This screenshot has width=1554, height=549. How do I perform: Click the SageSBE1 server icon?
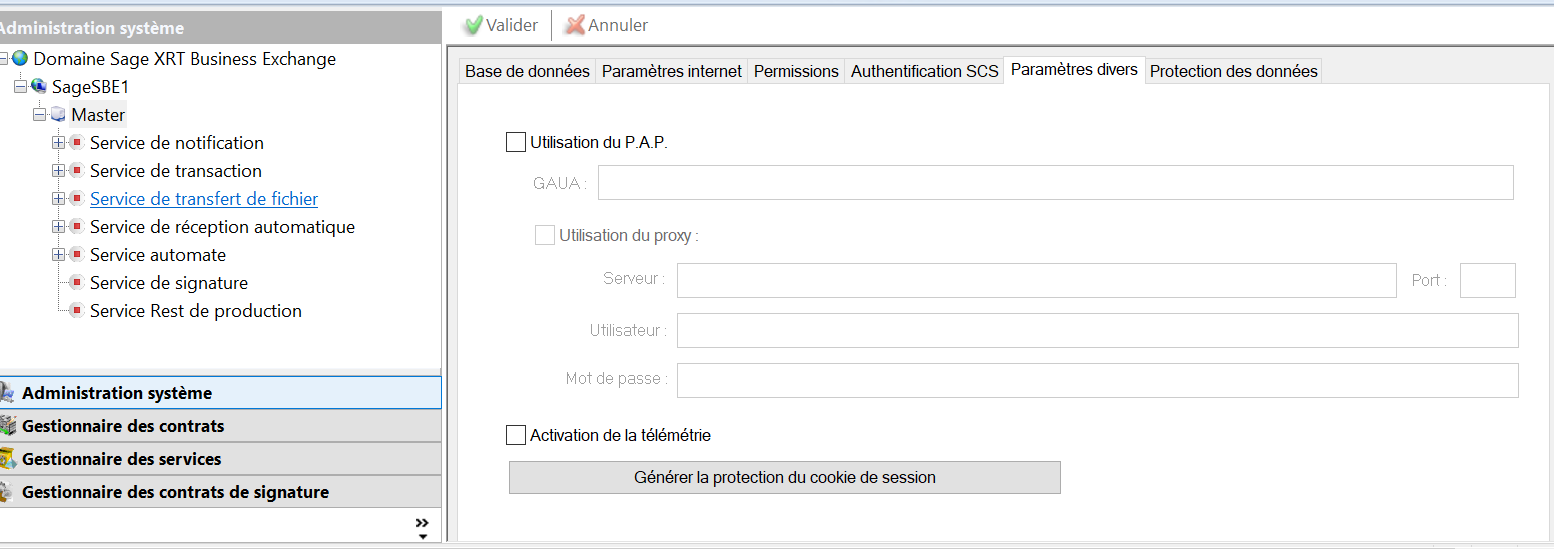(x=39, y=87)
